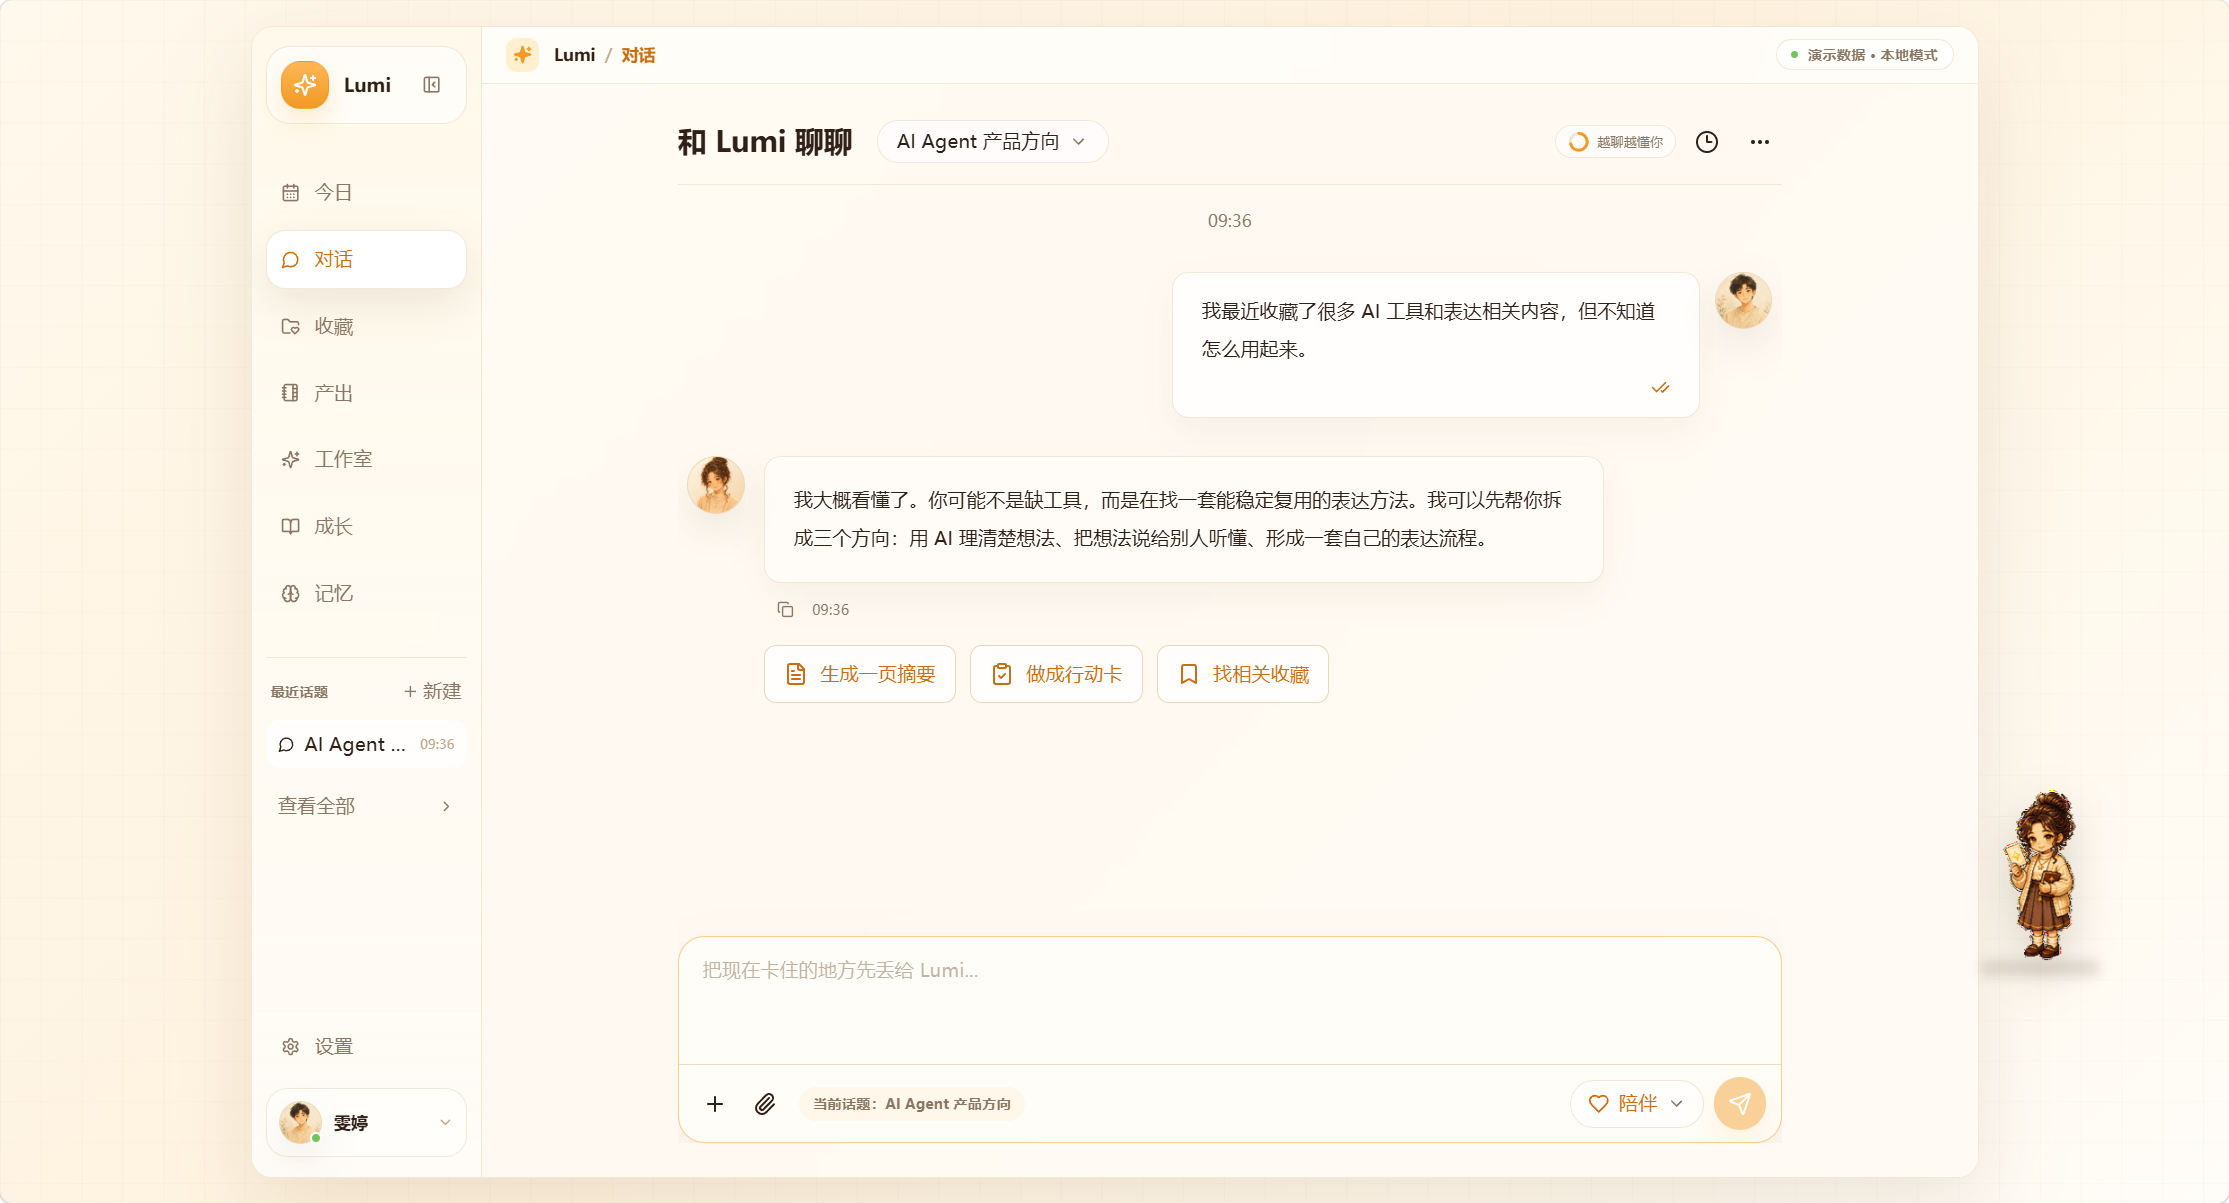Open 记忆 in the sidebar
Viewport: 2229px width, 1203px height.
(366, 593)
